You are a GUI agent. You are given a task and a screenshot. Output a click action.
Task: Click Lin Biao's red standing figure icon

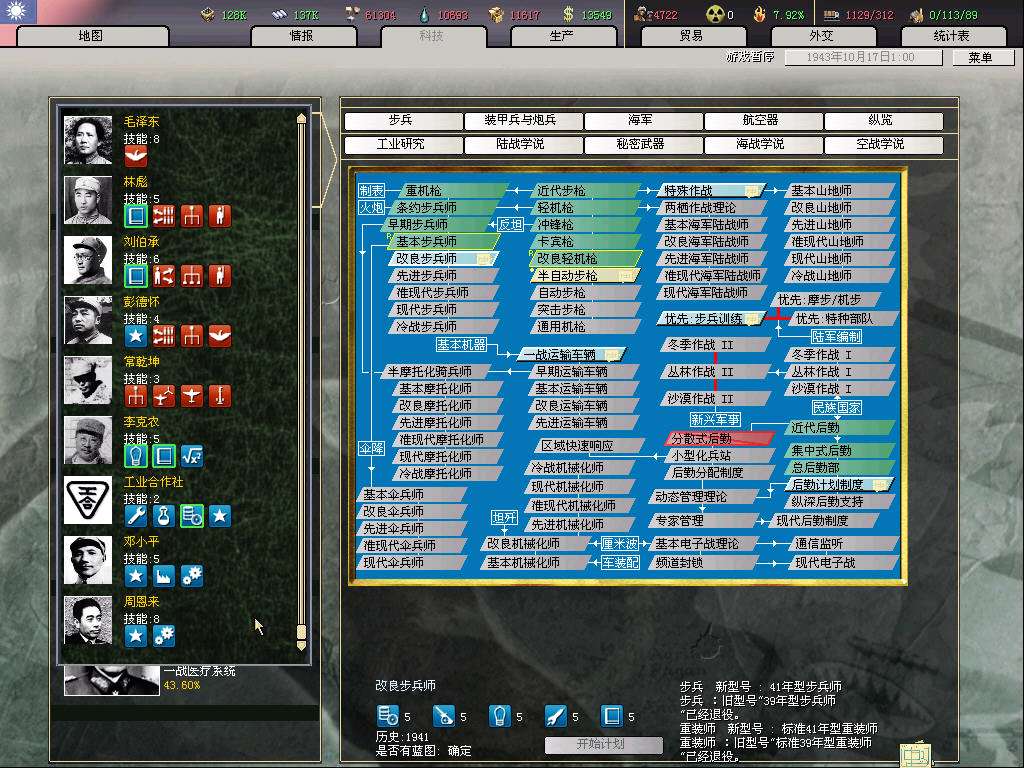tap(220, 216)
